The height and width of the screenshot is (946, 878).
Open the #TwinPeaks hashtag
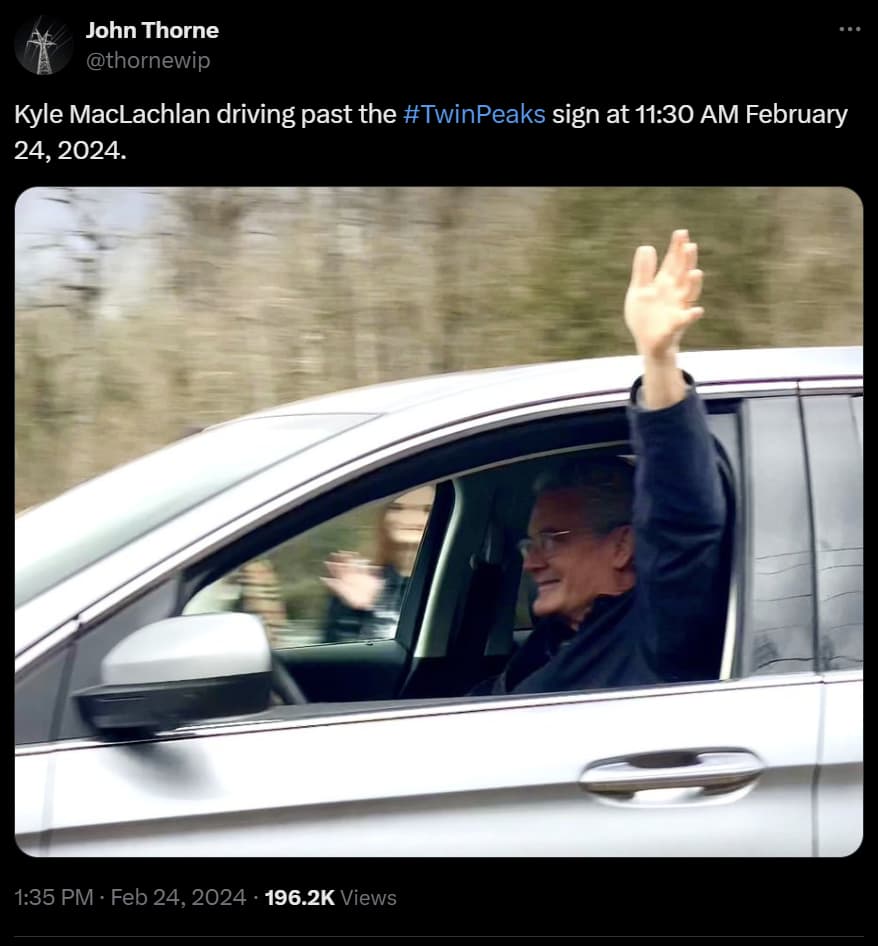[x=474, y=114]
